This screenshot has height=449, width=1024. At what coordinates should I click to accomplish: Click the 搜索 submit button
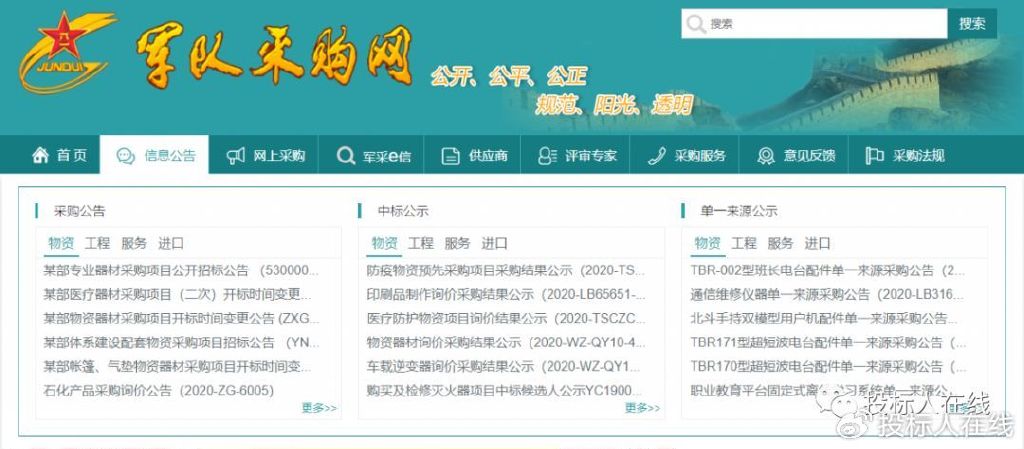coord(972,24)
